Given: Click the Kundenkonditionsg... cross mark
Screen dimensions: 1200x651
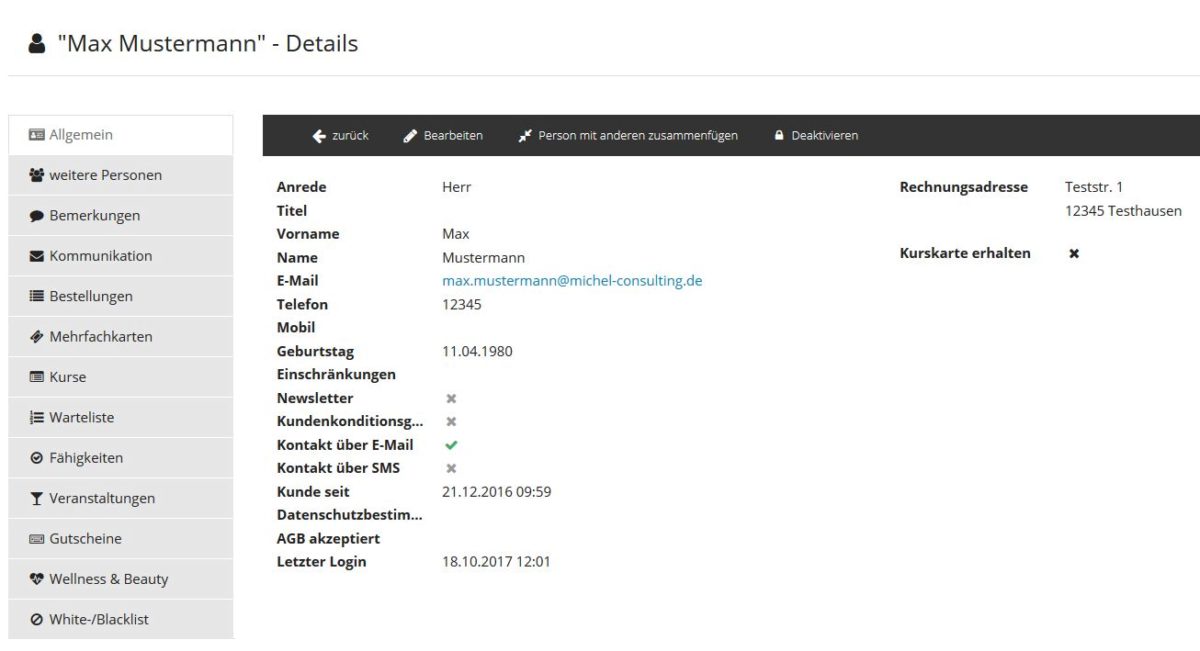Looking at the screenshot, I should pos(451,421).
